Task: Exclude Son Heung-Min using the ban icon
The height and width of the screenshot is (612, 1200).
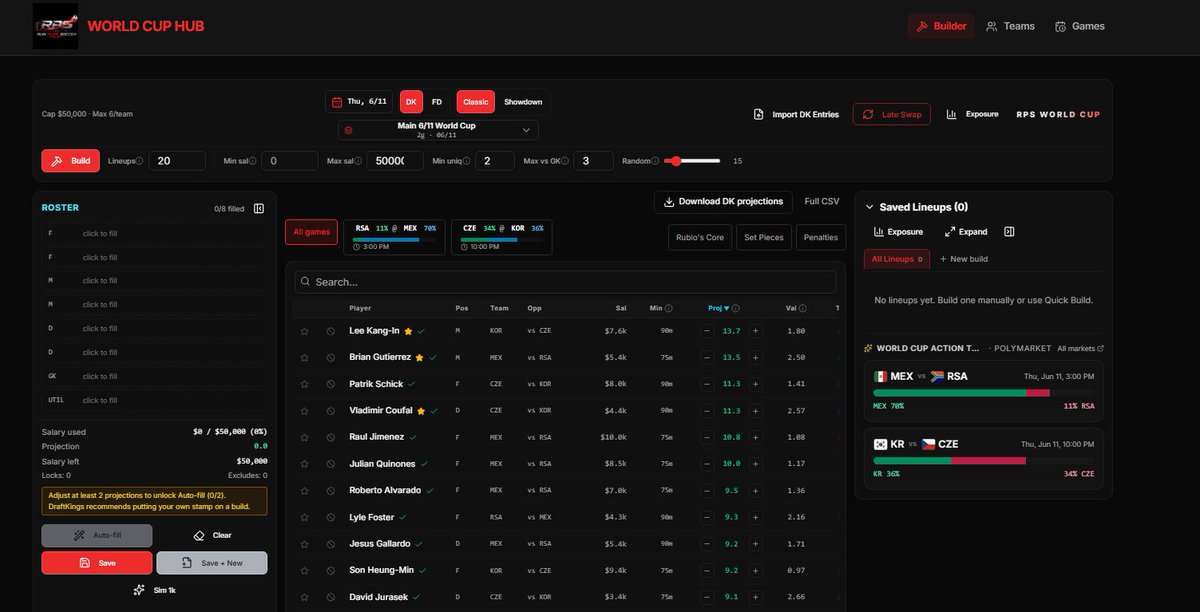Action: click(x=330, y=571)
